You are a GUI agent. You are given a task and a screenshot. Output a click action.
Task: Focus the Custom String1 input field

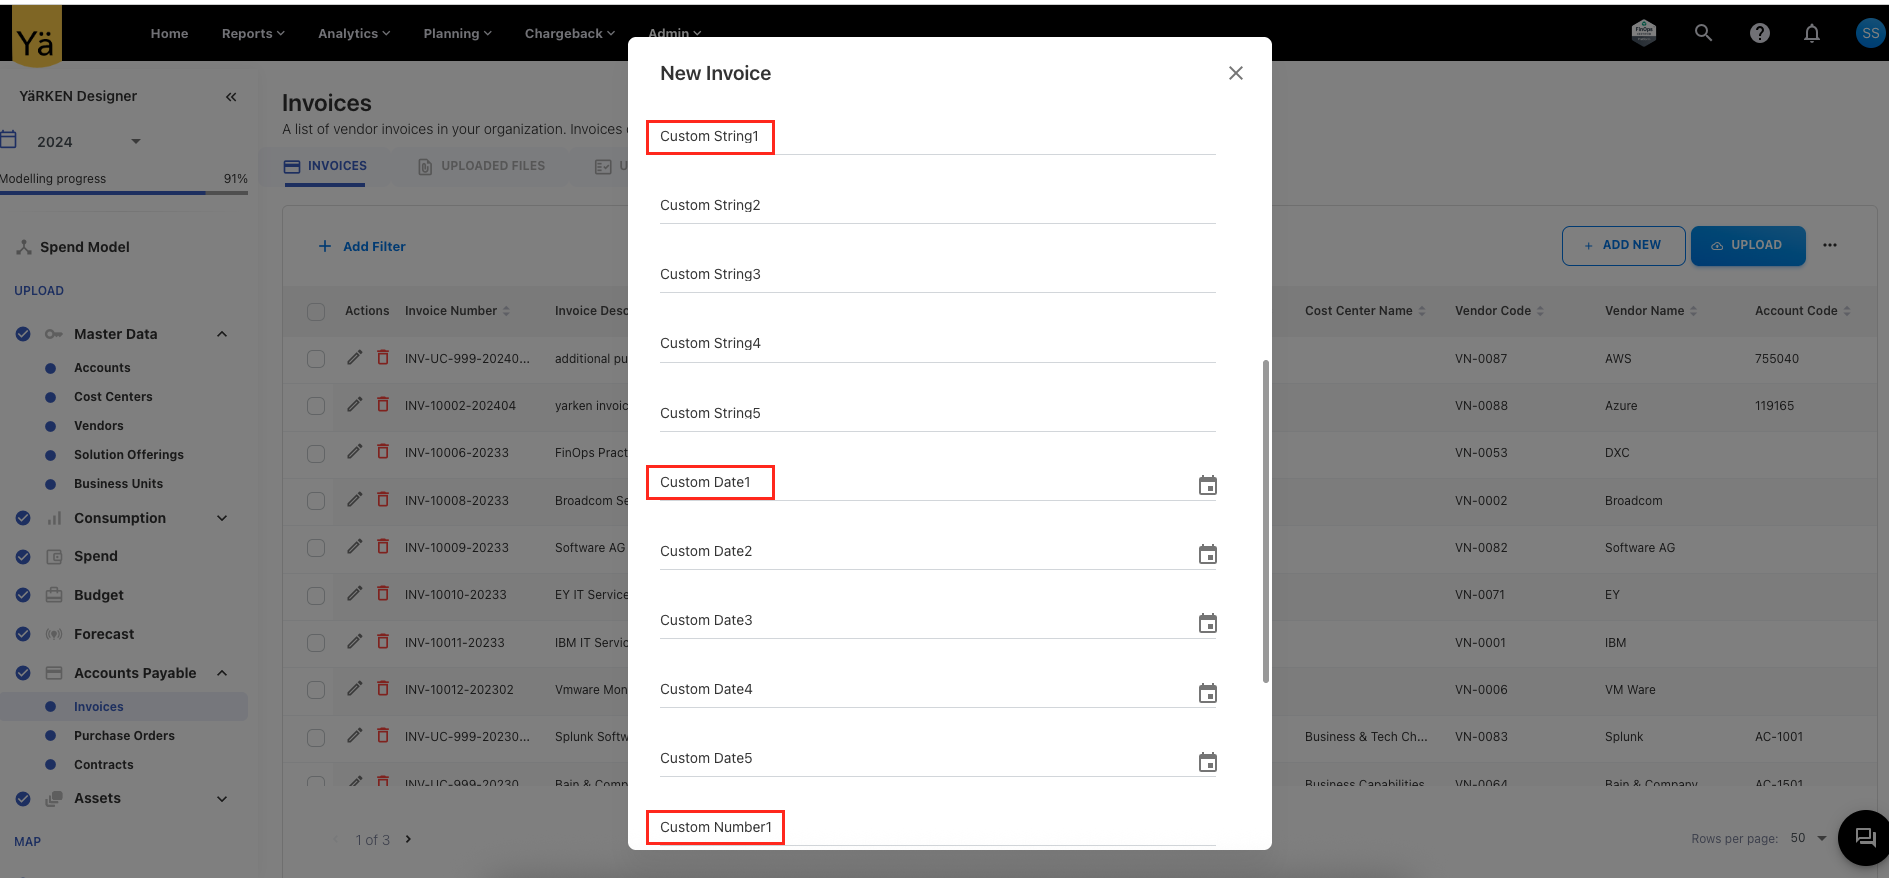[x=937, y=137]
